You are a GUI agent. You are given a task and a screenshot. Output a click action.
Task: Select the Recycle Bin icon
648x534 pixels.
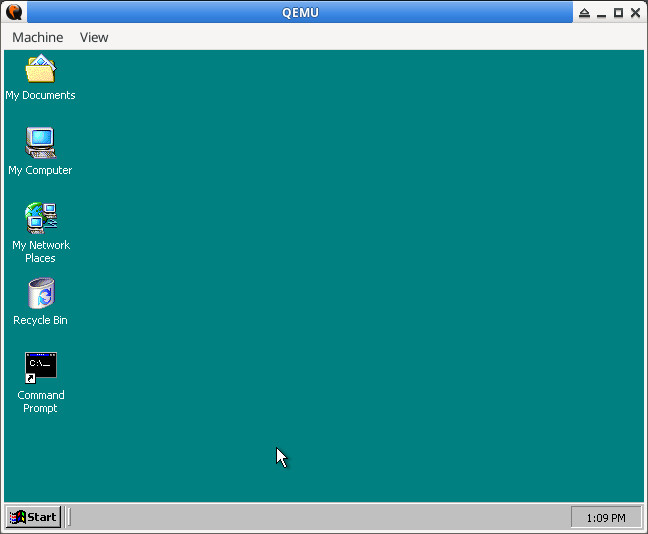tap(40, 293)
